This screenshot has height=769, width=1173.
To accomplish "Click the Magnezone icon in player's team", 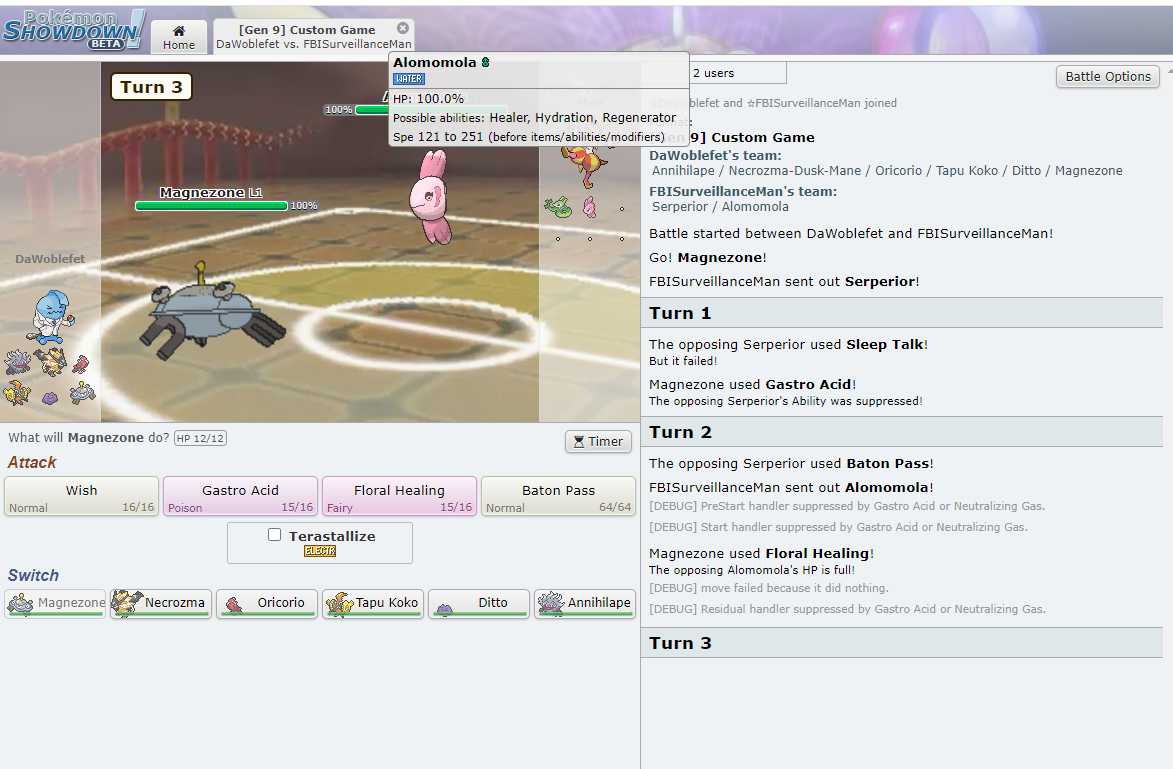I will point(82,393).
